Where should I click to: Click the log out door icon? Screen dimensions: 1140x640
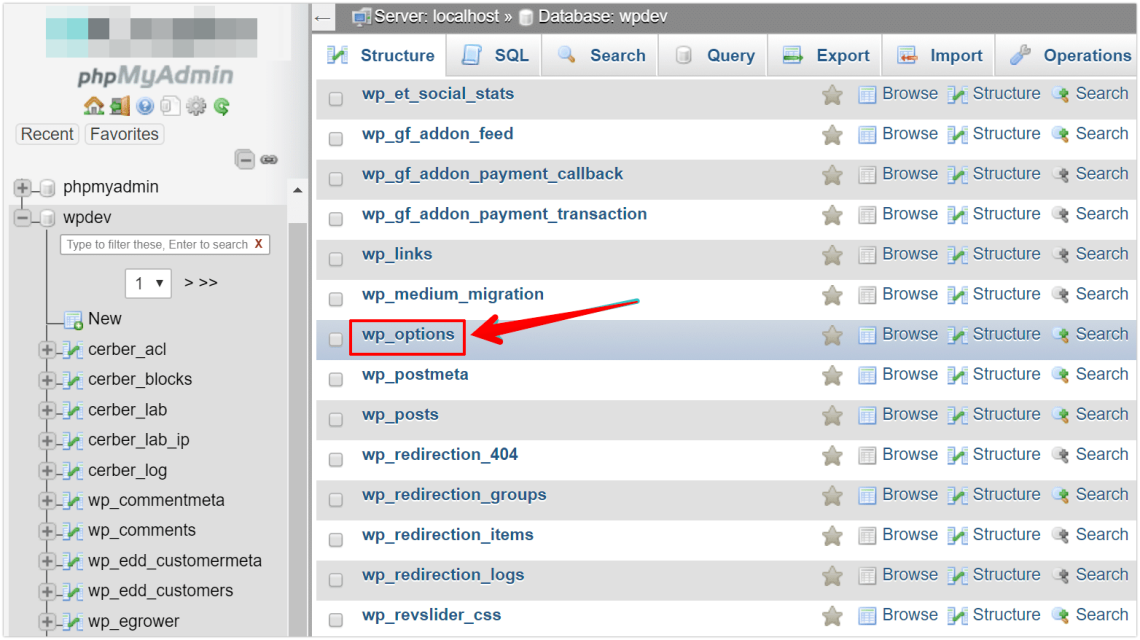[120, 105]
